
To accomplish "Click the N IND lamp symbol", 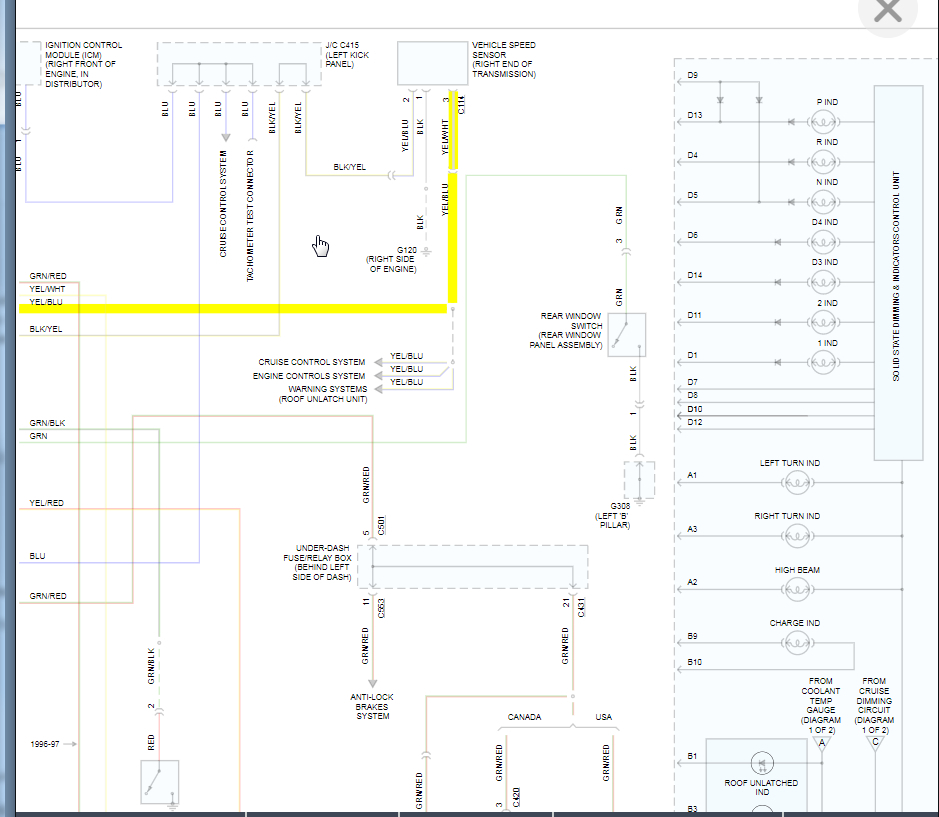I will coord(823,202).
